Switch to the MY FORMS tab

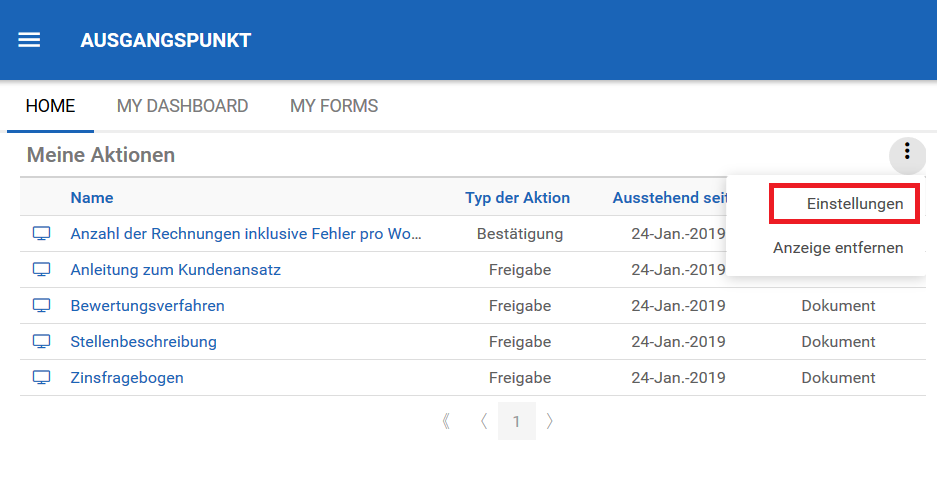pyautogui.click(x=334, y=106)
